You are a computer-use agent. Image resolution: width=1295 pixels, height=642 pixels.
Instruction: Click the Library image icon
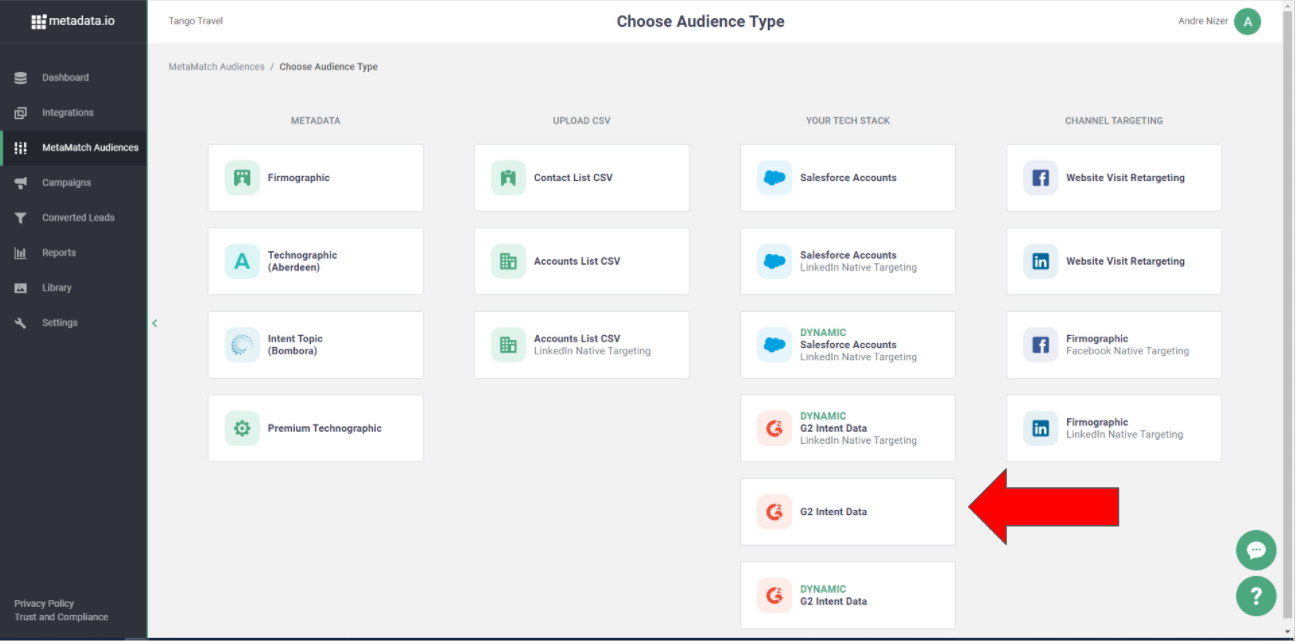pos(21,288)
